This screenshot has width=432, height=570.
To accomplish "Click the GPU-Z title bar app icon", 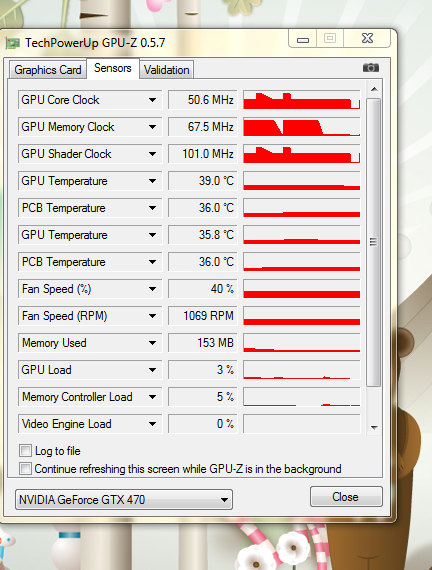I will tap(12, 44).
